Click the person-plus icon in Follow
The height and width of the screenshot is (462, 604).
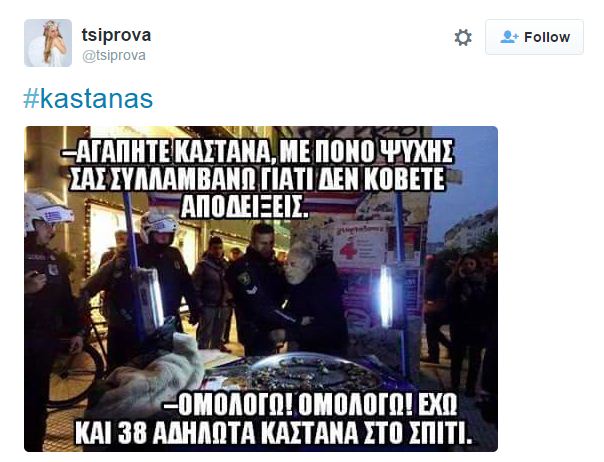pos(509,37)
